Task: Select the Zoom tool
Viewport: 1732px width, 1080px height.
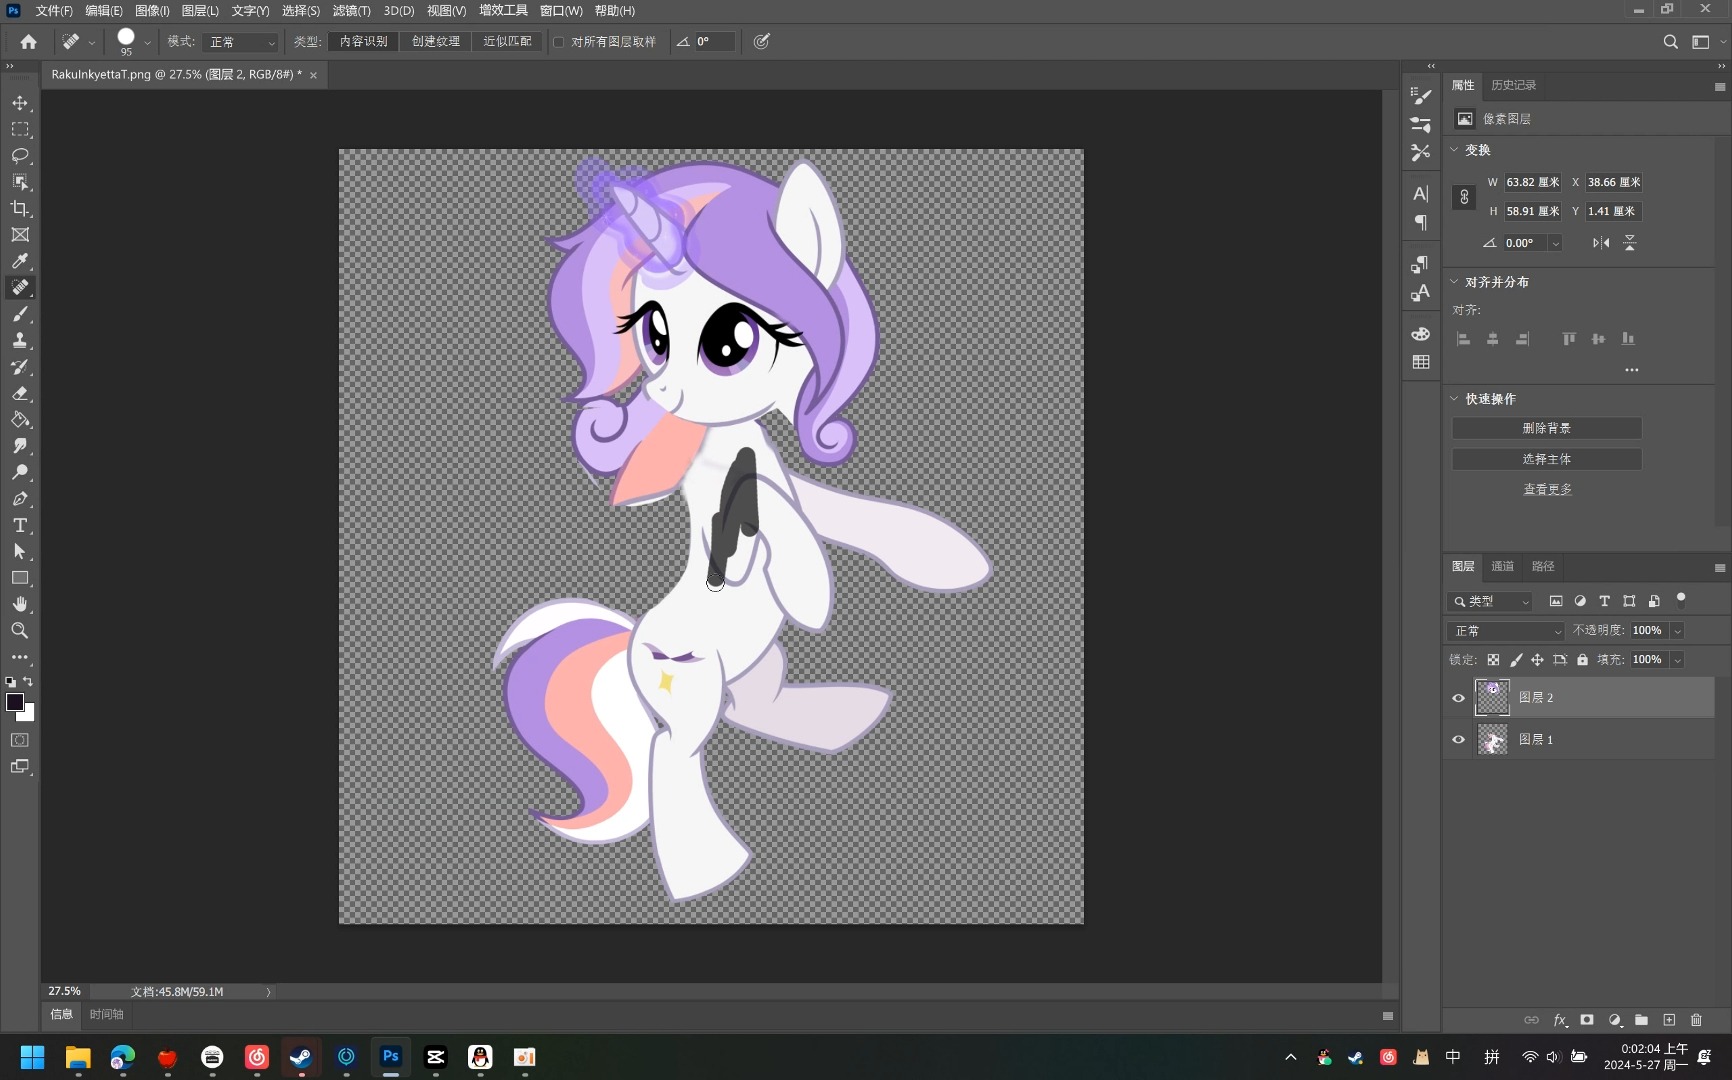Action: point(20,630)
